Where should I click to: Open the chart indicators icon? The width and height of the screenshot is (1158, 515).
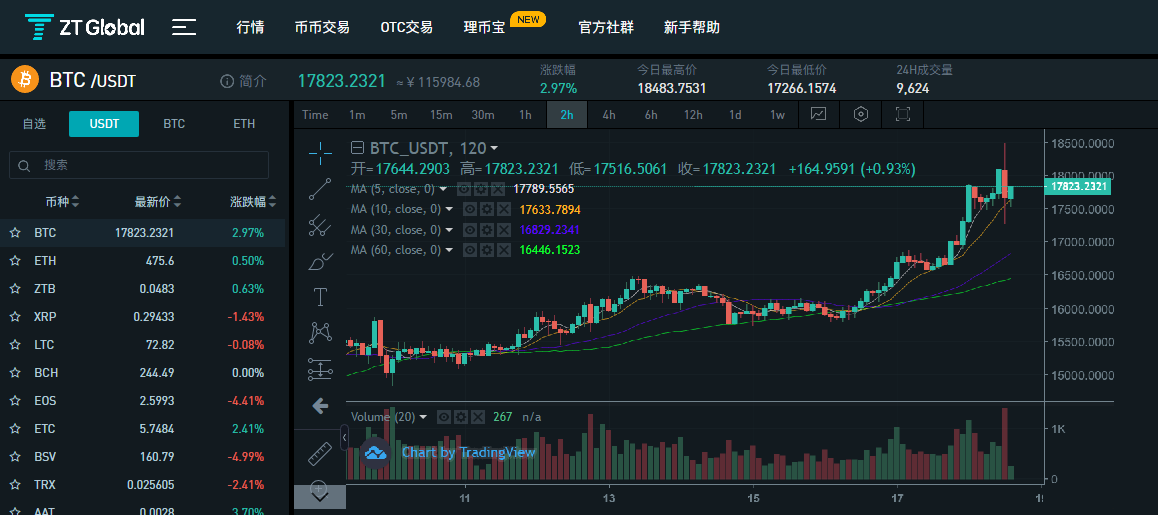[x=818, y=115]
